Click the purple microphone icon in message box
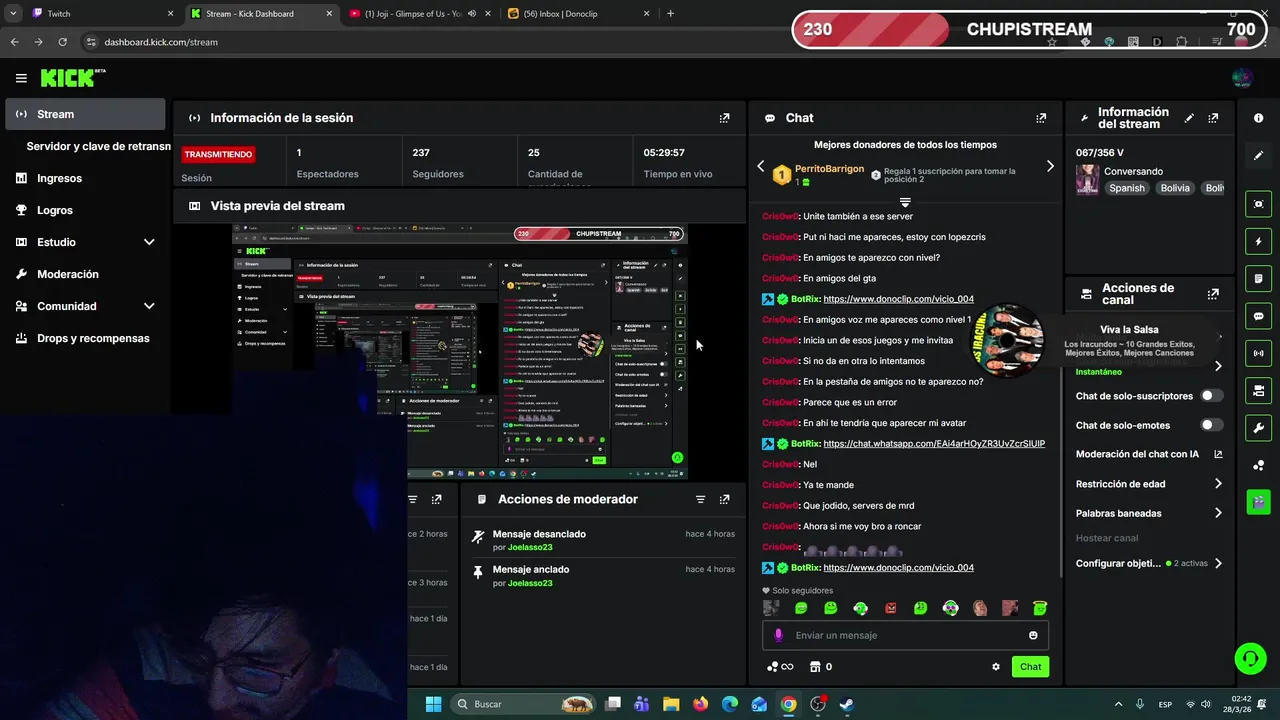Viewport: 1280px width, 720px height. (779, 635)
